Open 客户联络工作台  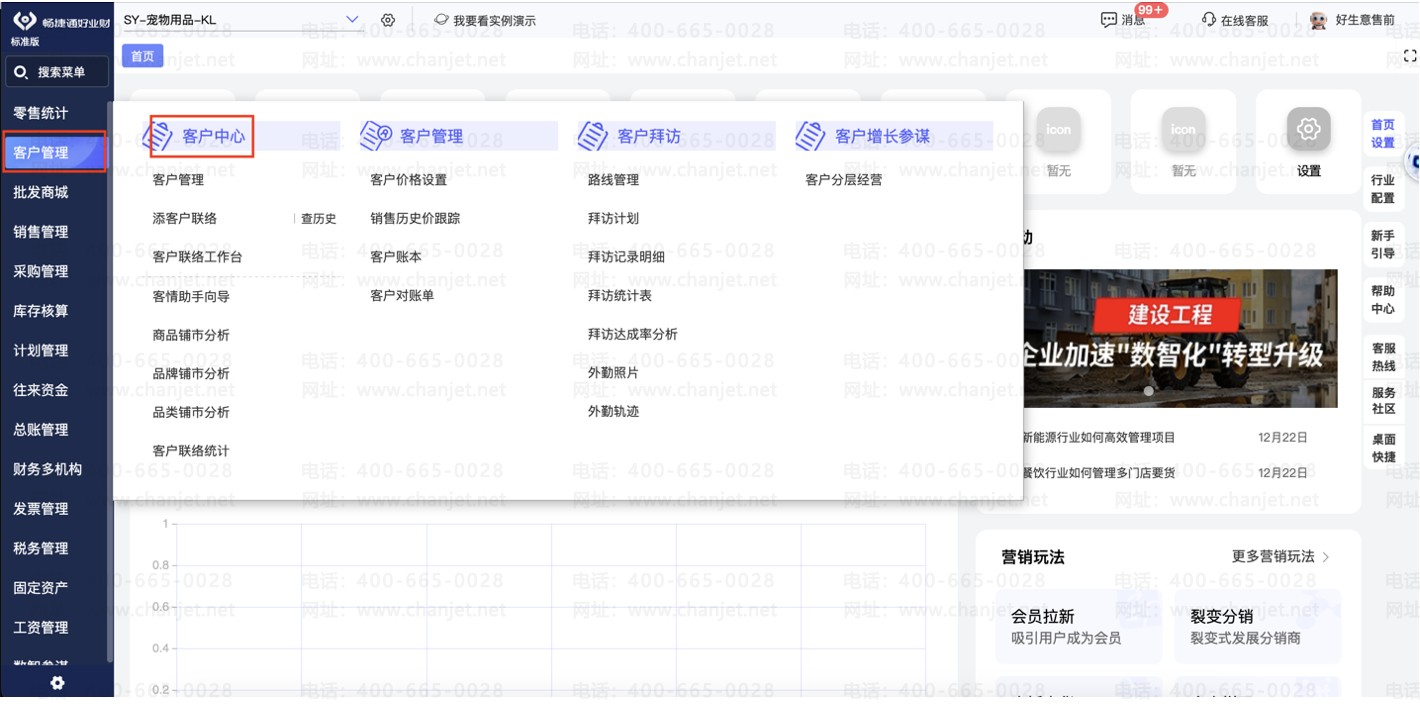coord(197,257)
